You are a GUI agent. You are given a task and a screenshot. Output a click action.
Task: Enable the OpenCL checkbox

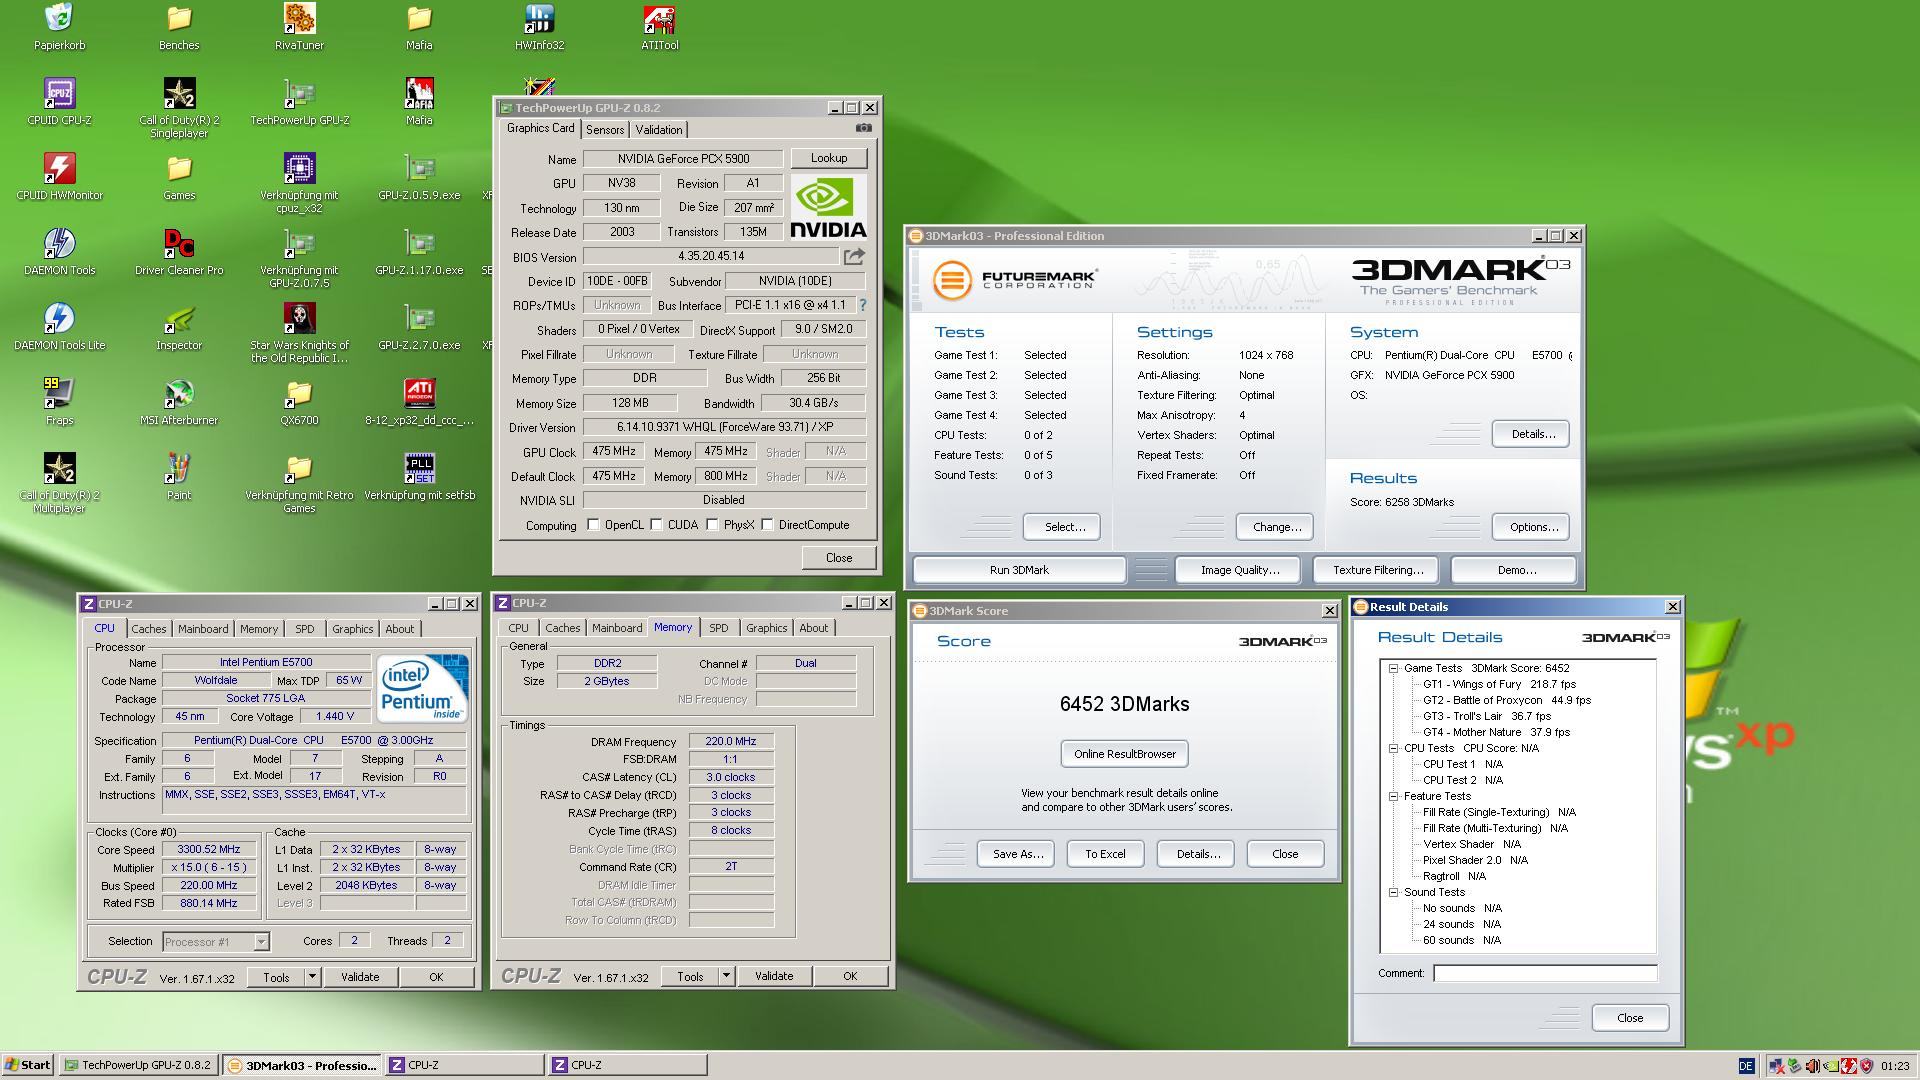(x=594, y=525)
